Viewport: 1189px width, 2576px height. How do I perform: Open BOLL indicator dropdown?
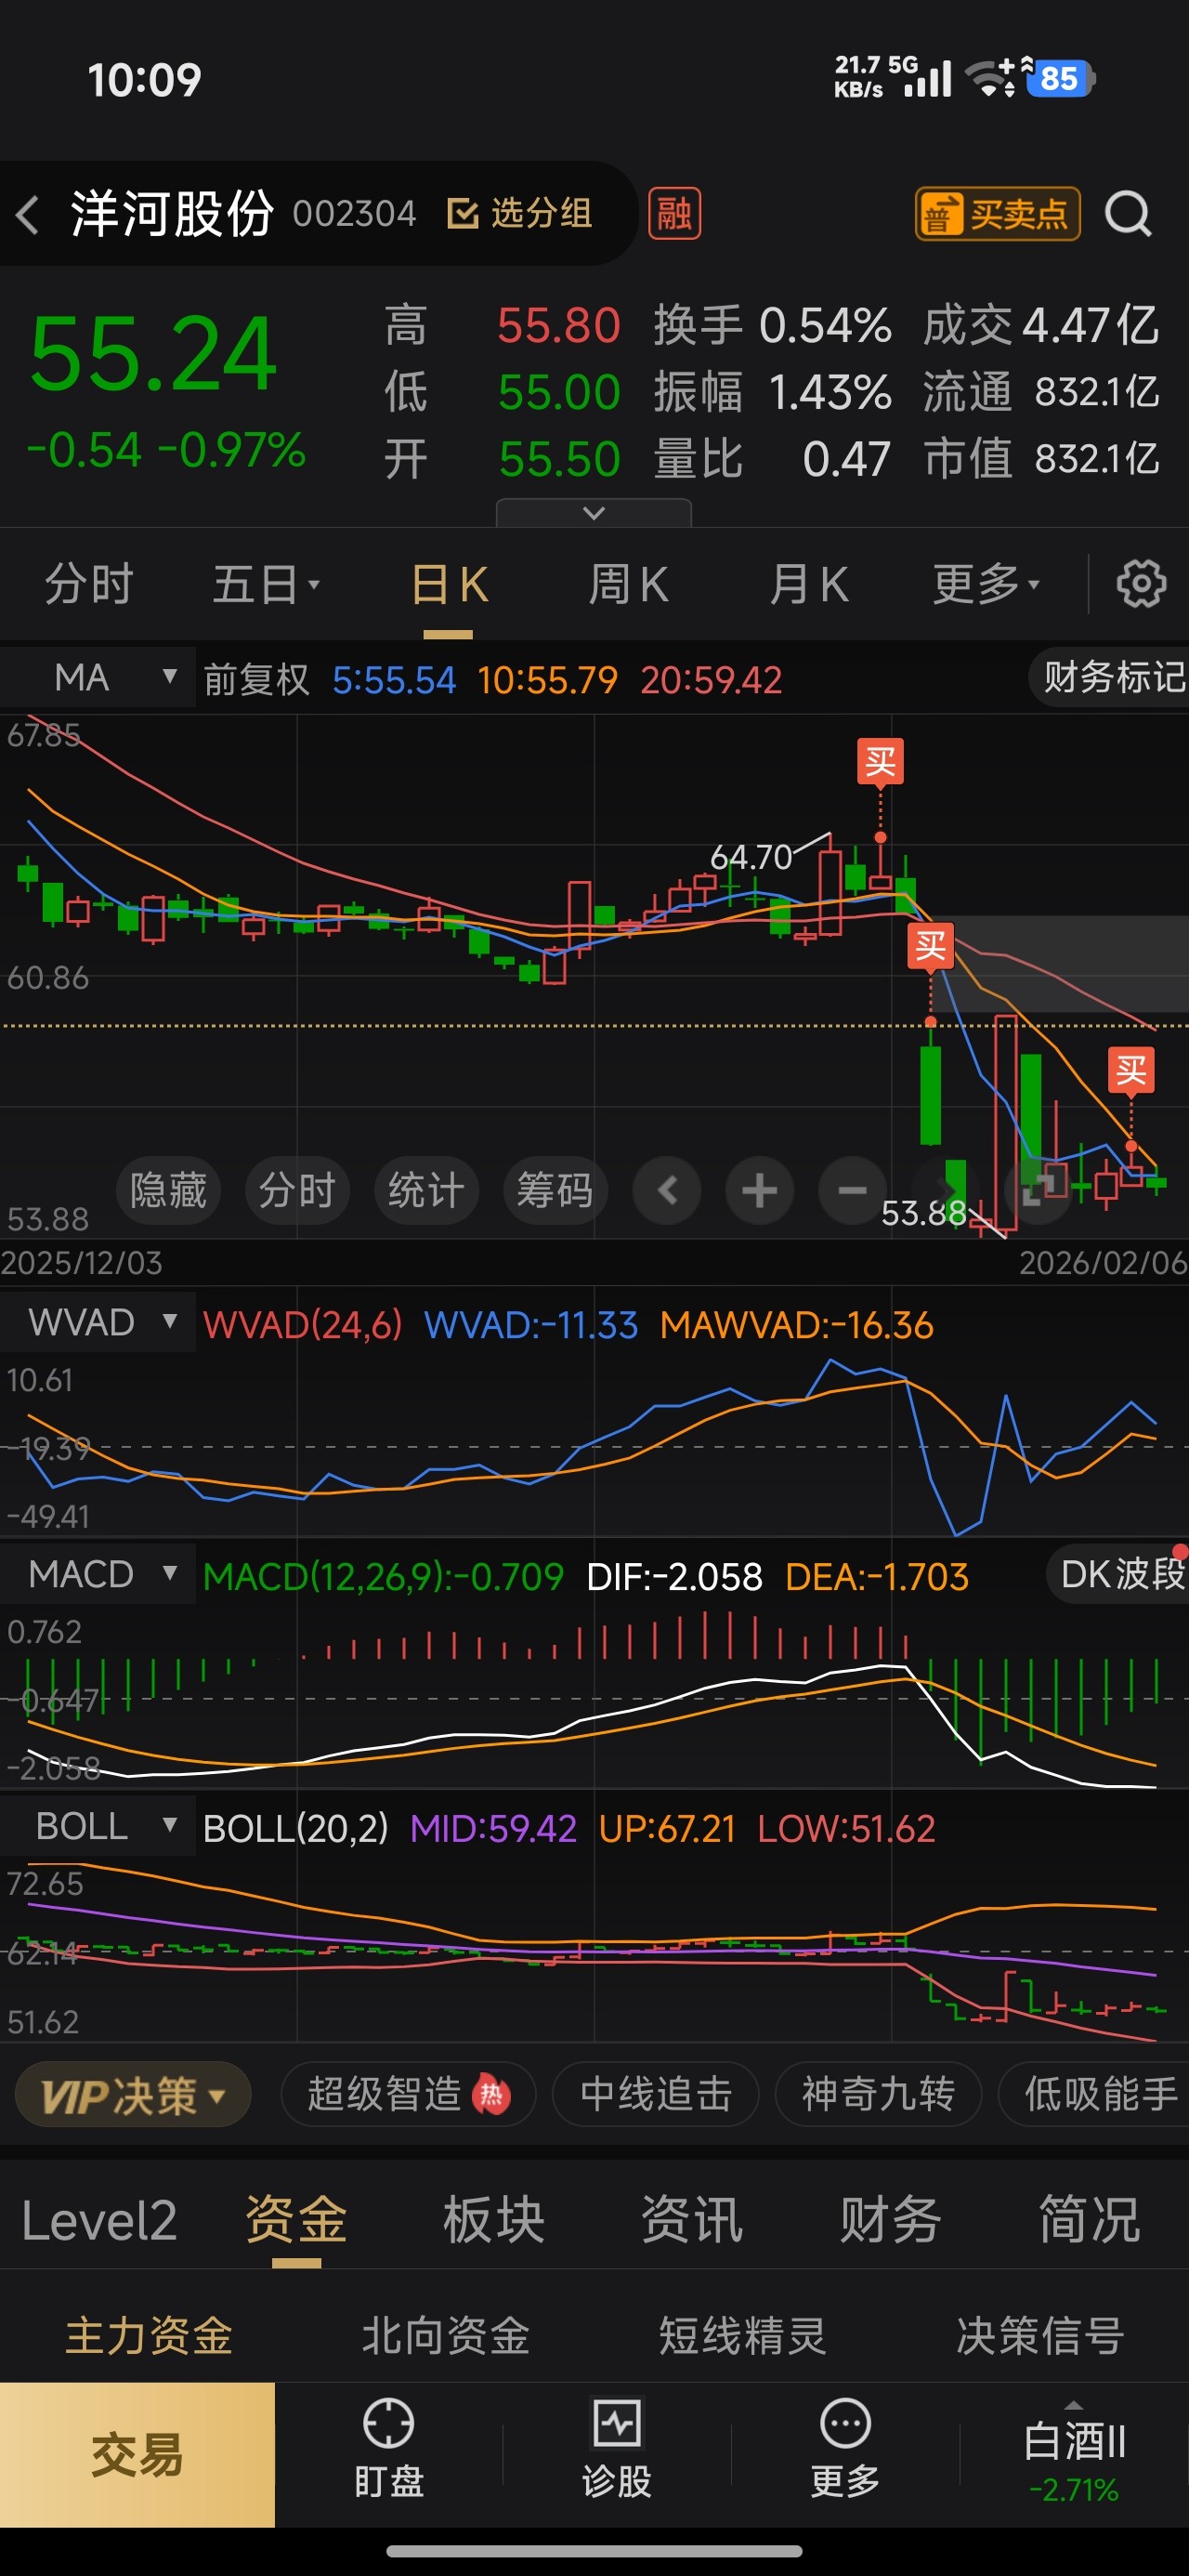[x=98, y=1826]
